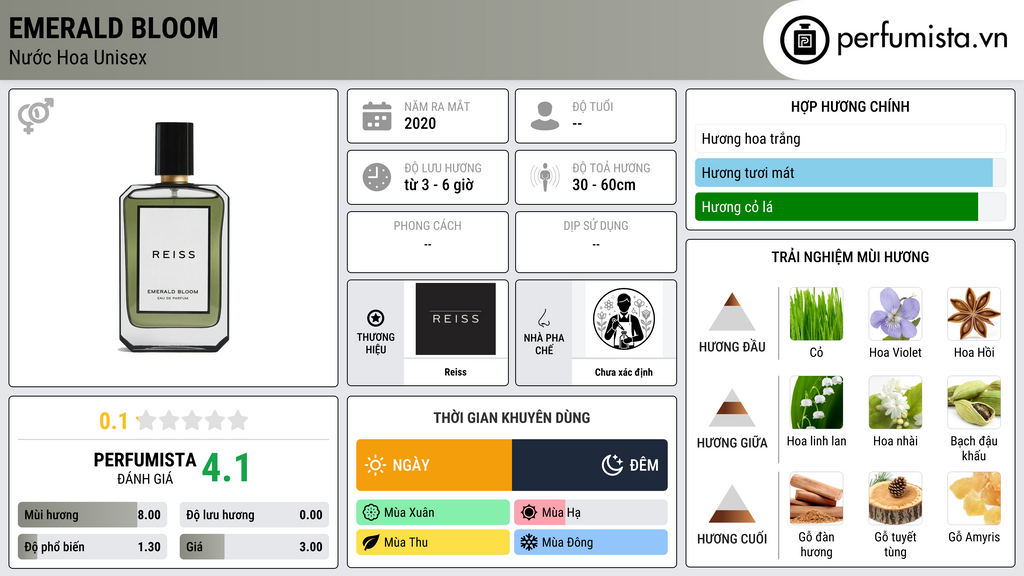Click the Dịp sử dụng occasion card
Screen dimensions: 1024x576
[596, 242]
